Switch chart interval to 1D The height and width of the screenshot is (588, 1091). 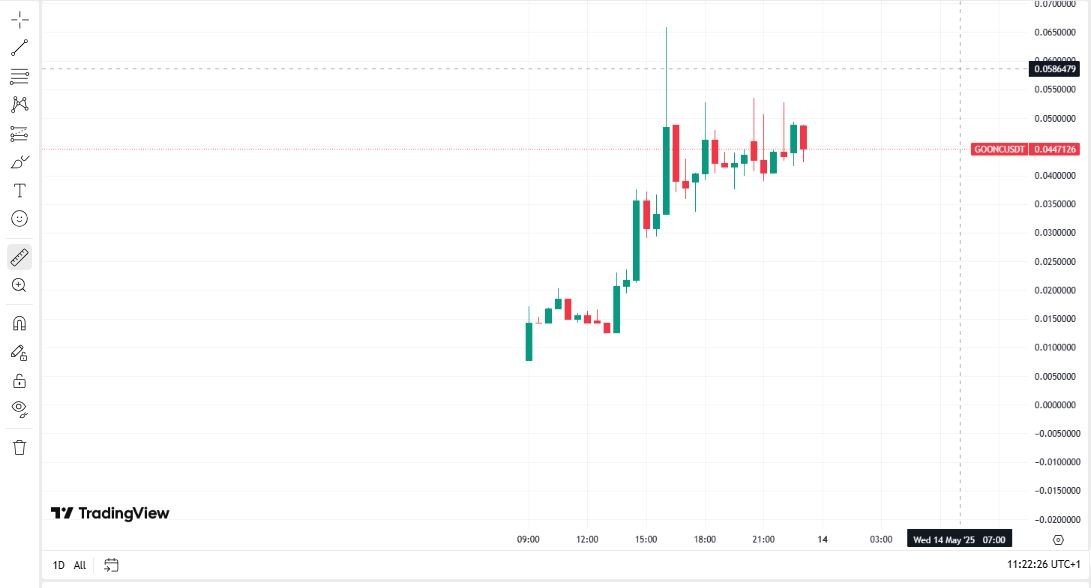click(x=57, y=565)
